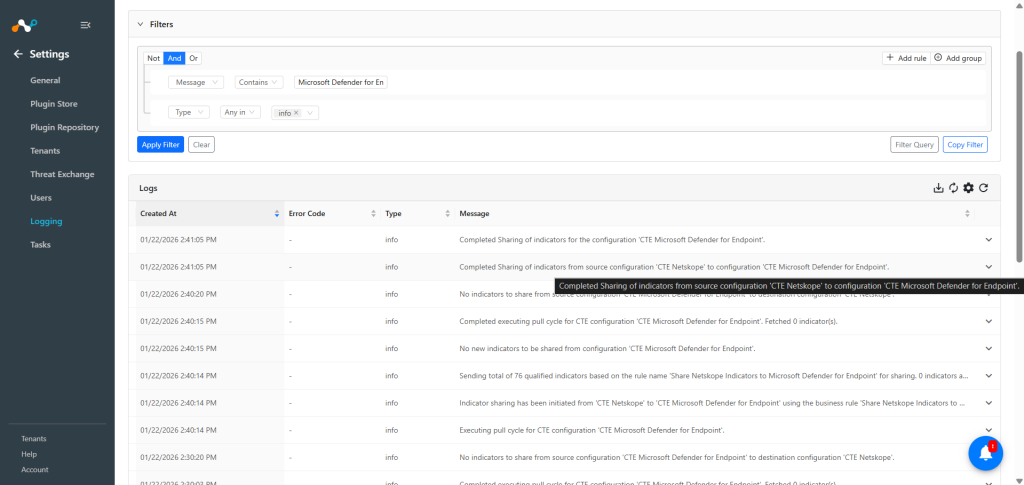Open the Type field dropdown
The image size is (1024, 485).
pyautogui.click(x=189, y=112)
